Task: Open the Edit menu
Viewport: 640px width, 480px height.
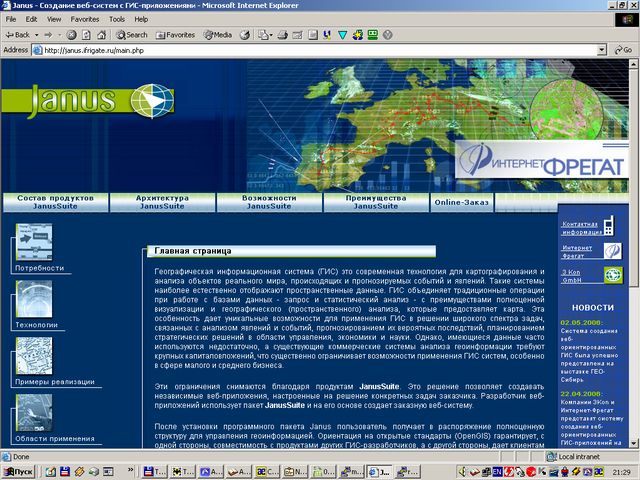Action: pyautogui.click(x=31, y=19)
